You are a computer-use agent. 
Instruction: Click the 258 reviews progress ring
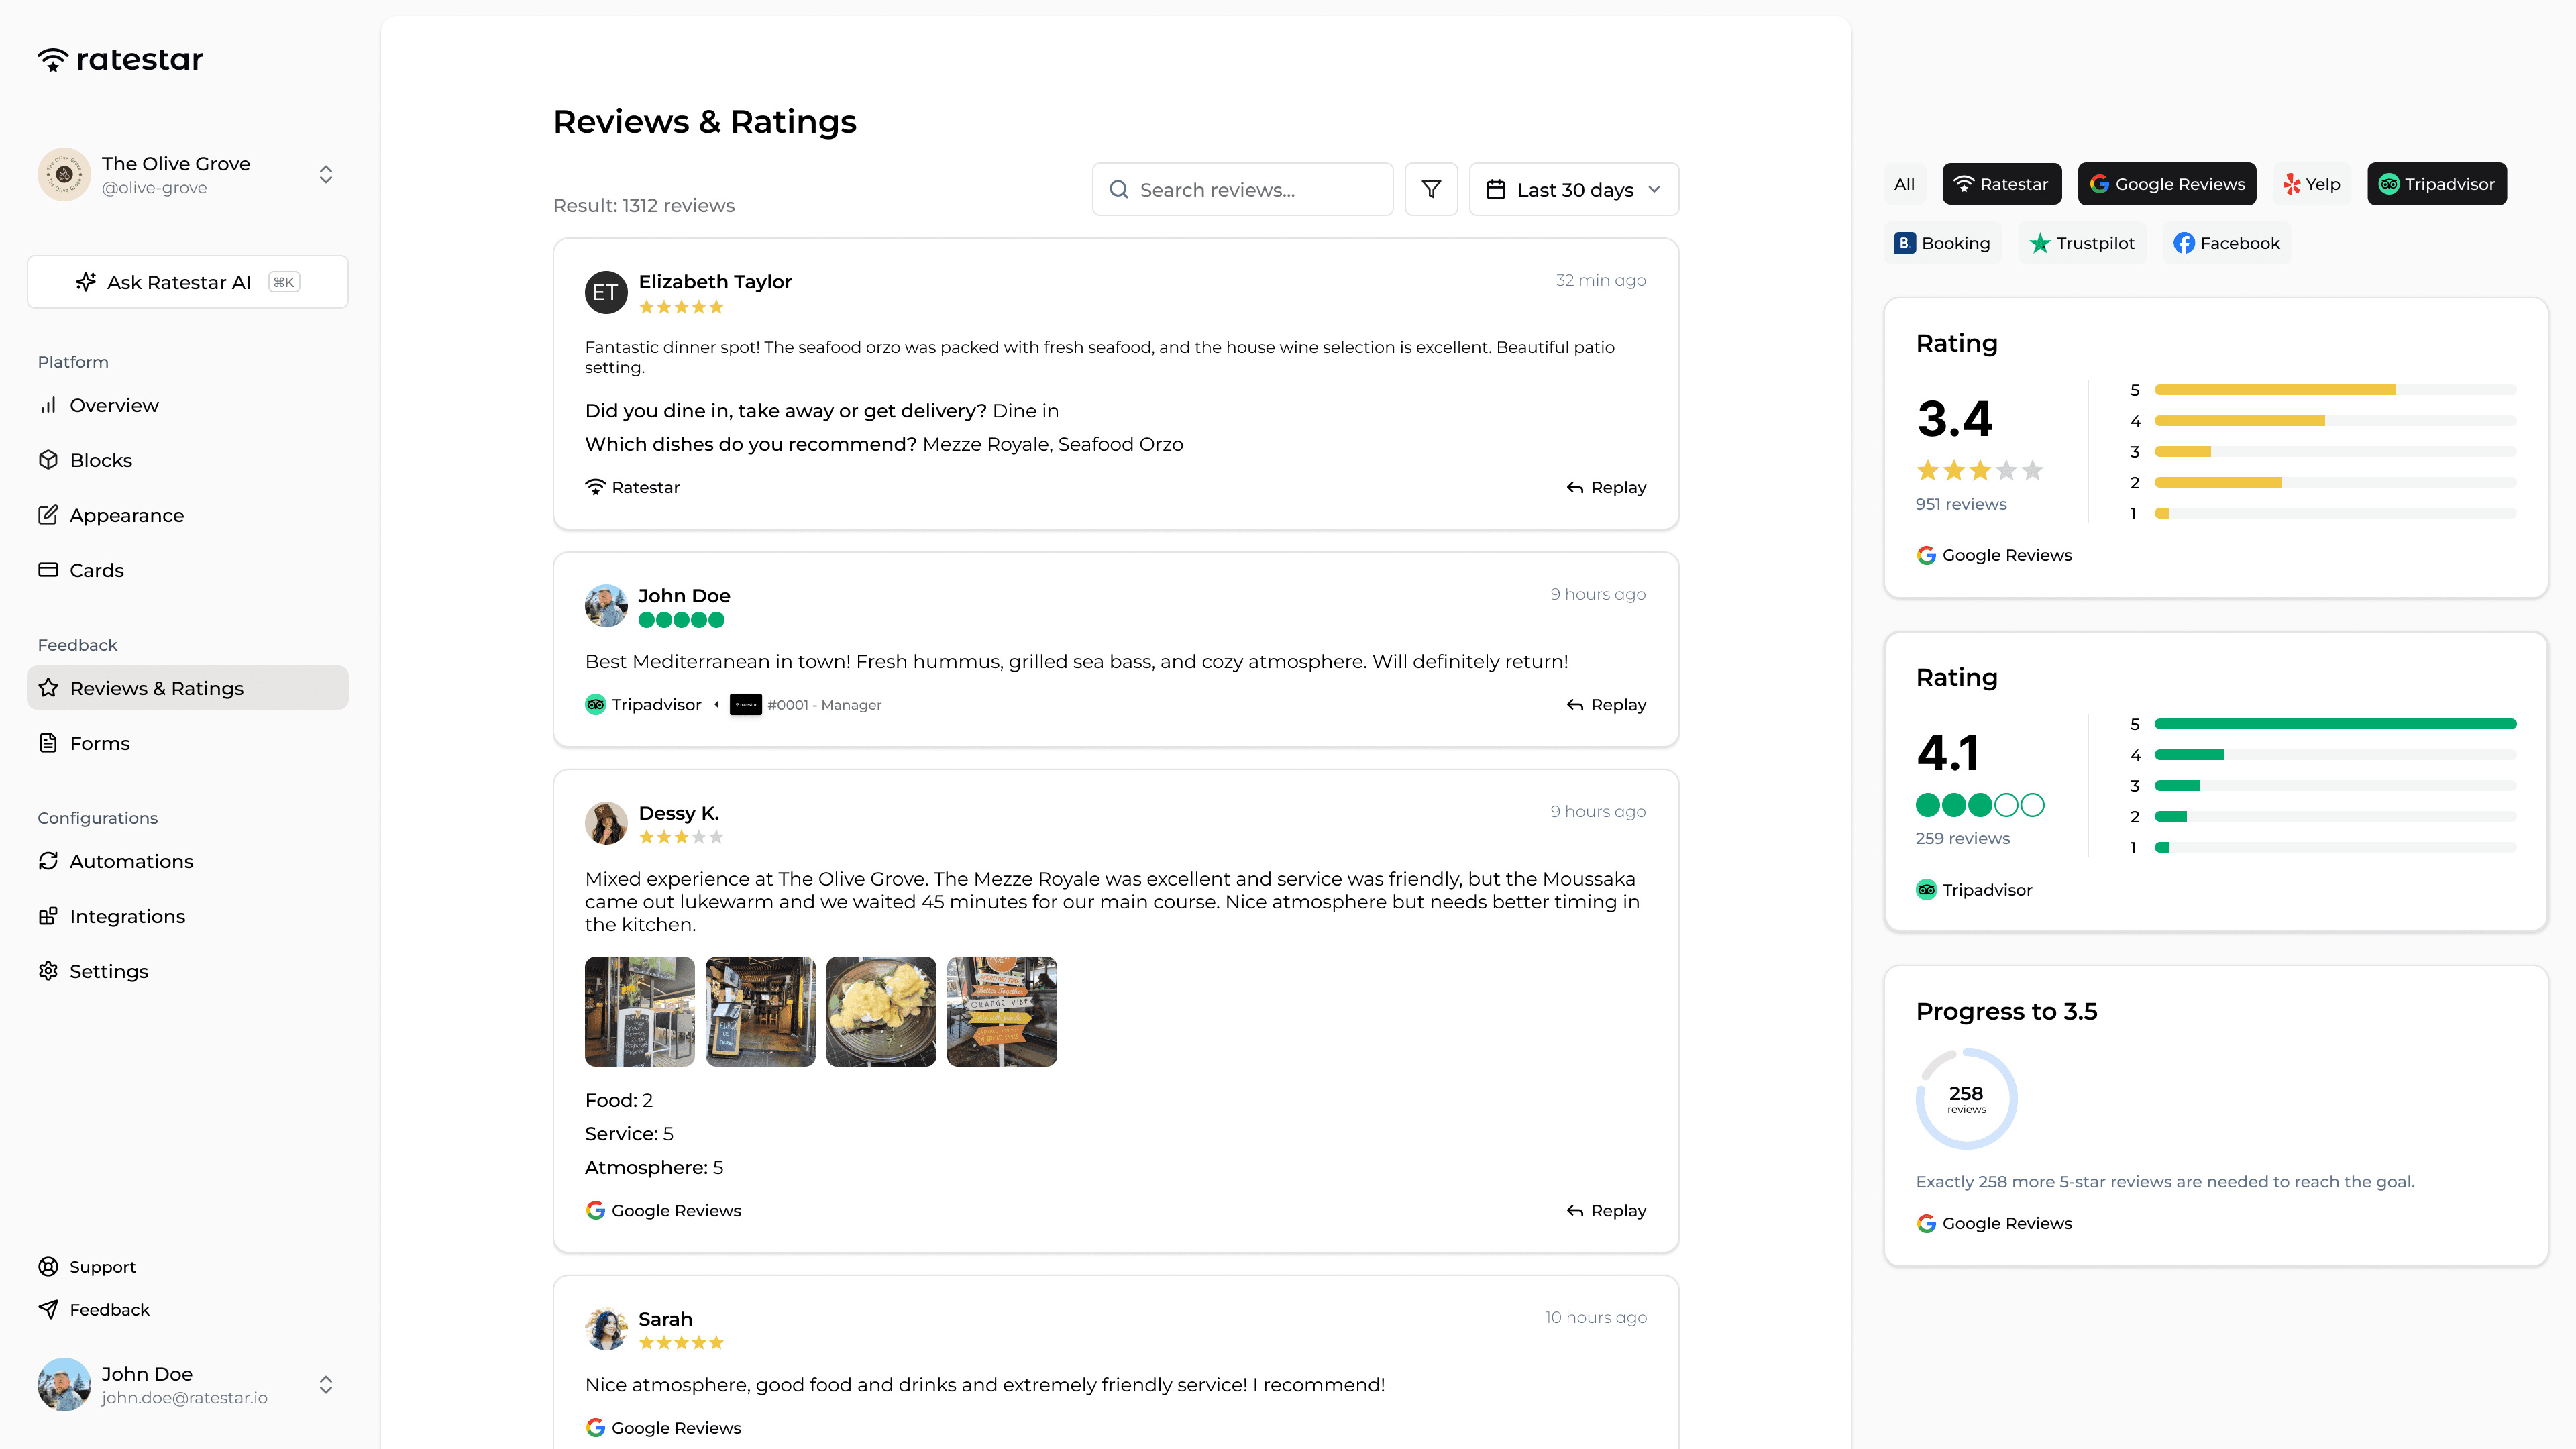point(1966,1098)
